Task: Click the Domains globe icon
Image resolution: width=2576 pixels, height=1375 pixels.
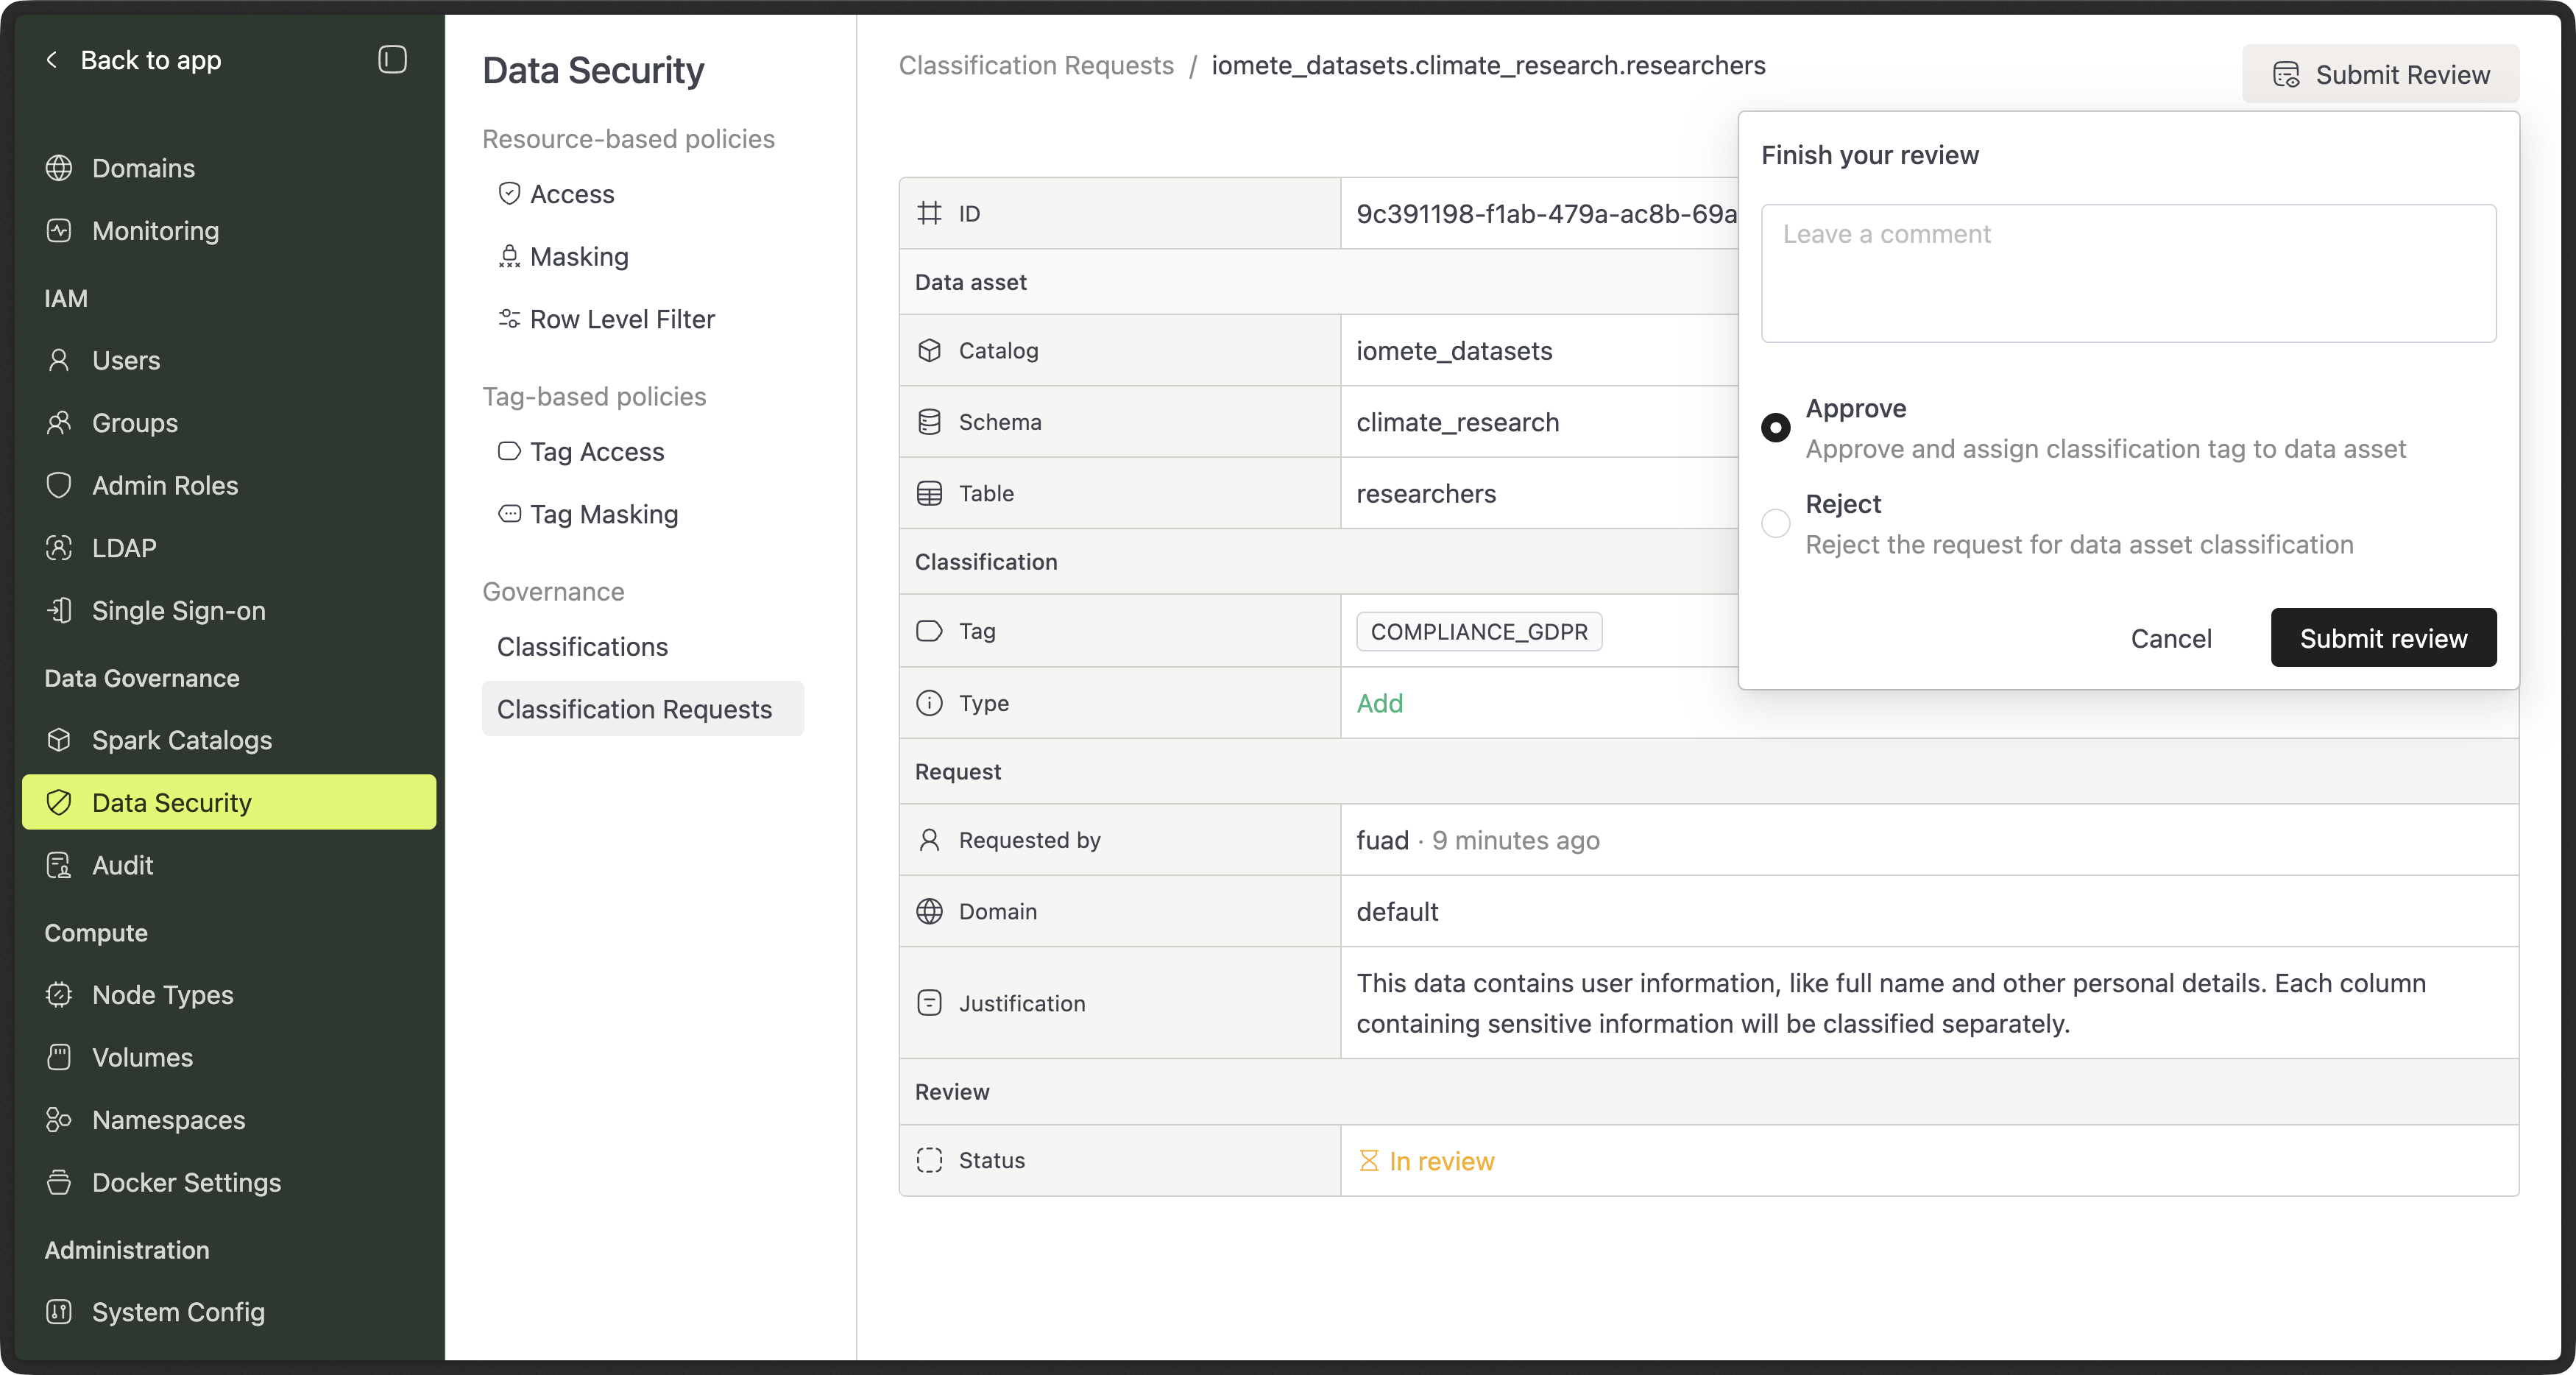Action: (x=59, y=168)
